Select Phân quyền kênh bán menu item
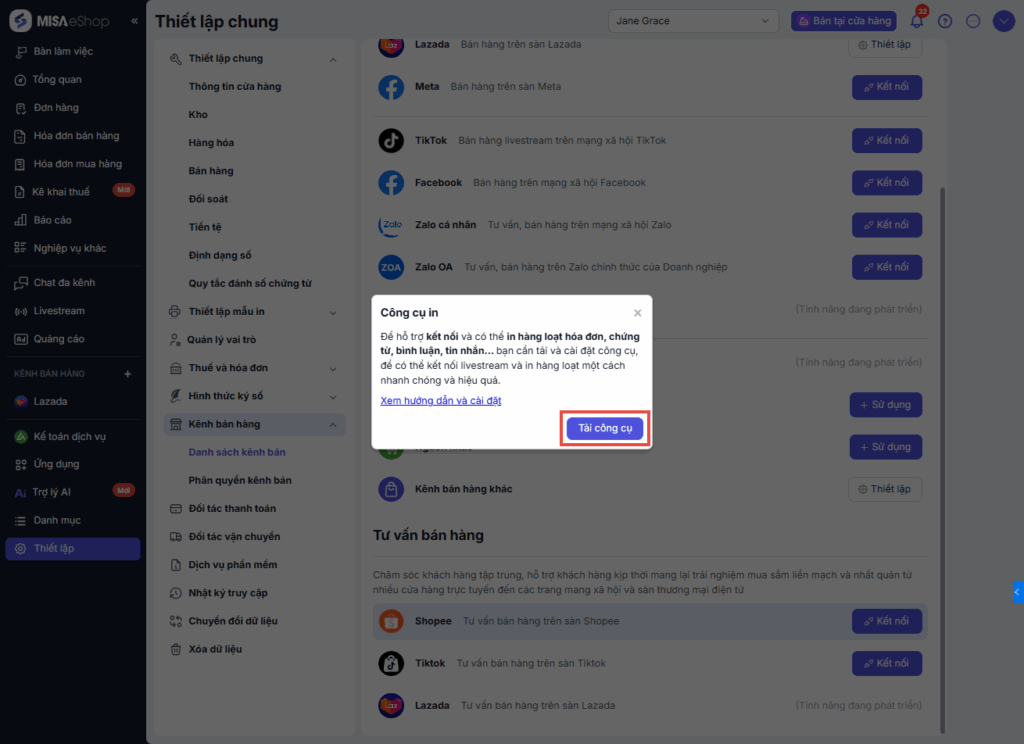This screenshot has width=1024, height=744. (240, 481)
